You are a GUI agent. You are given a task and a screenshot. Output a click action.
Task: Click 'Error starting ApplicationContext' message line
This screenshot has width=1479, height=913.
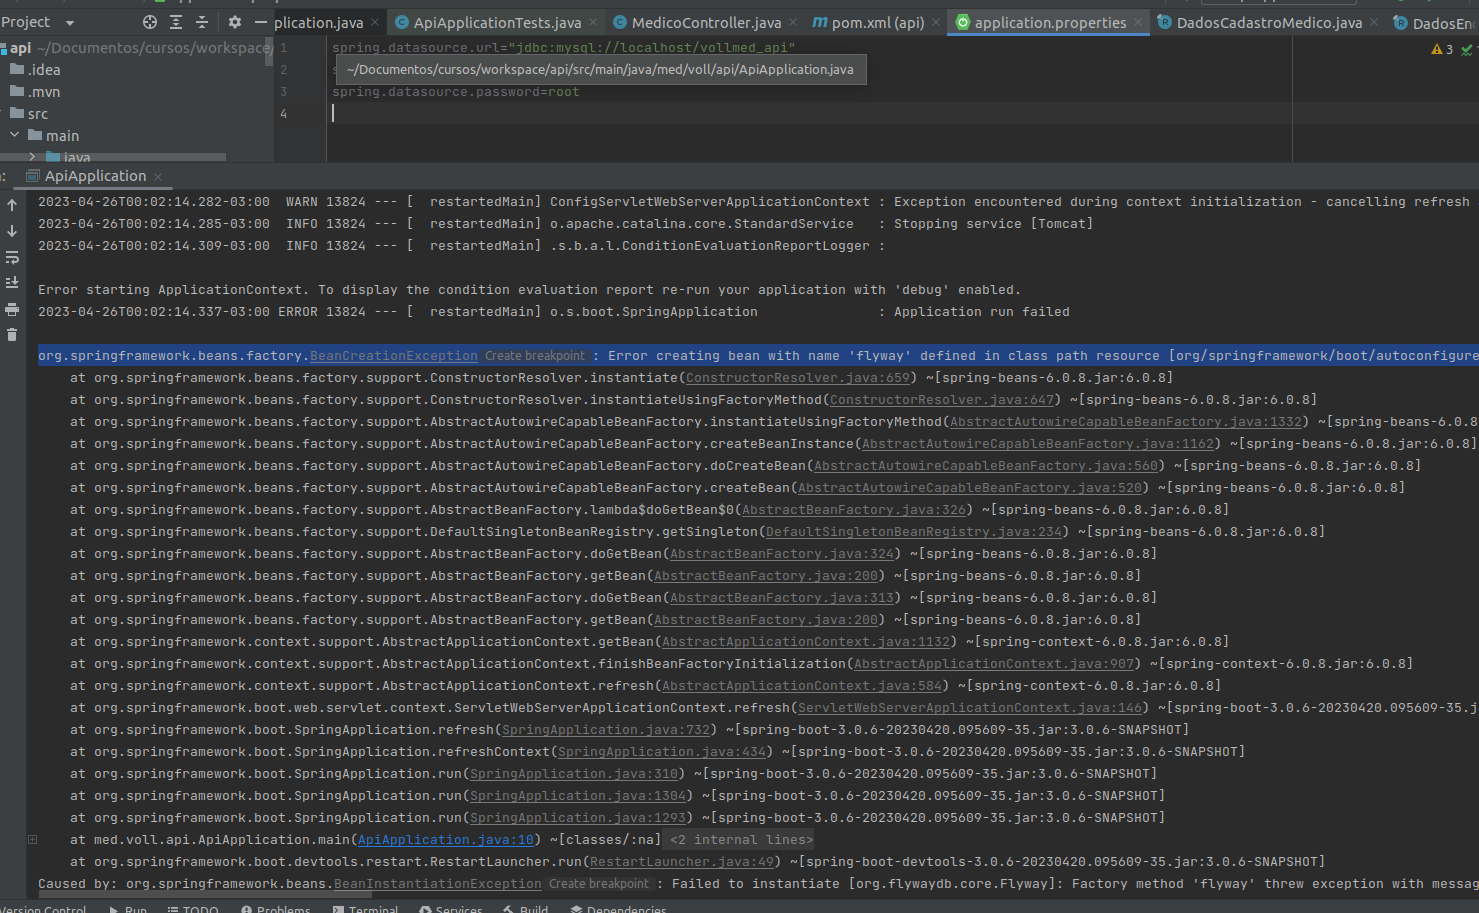click(x=529, y=290)
